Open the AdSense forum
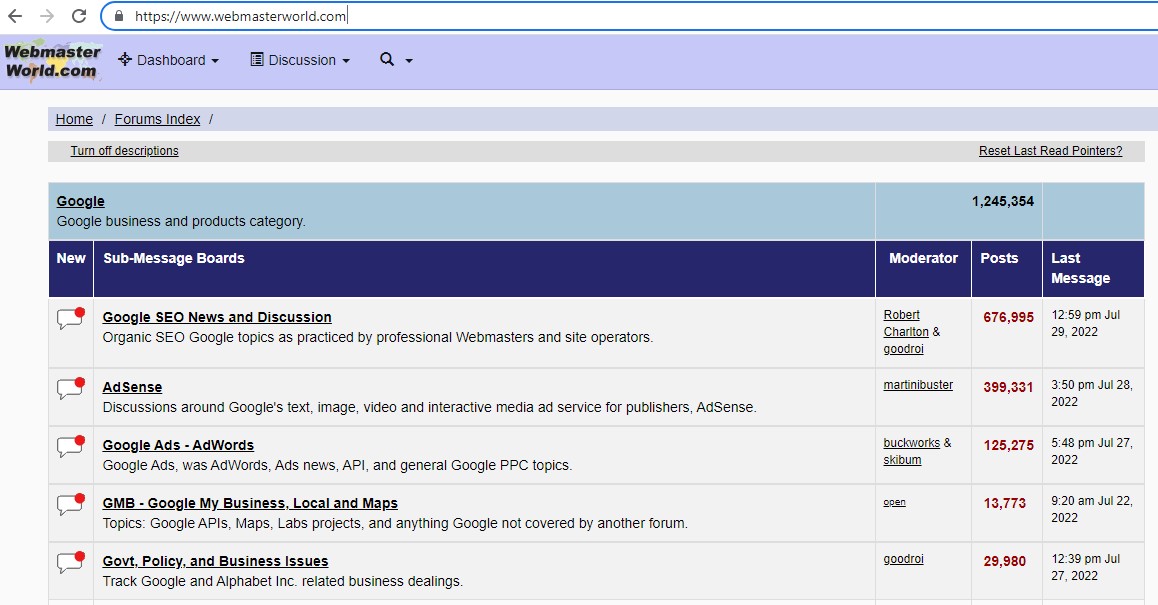 pyautogui.click(x=132, y=387)
